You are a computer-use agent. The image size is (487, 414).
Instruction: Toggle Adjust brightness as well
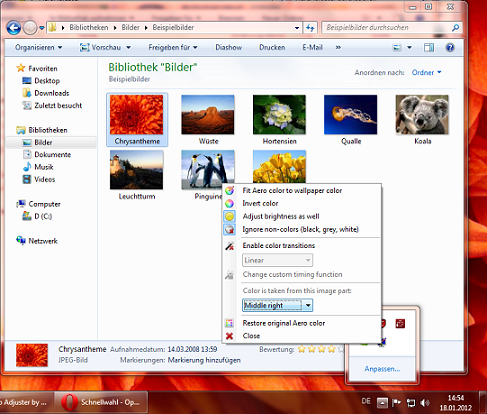coord(281,216)
